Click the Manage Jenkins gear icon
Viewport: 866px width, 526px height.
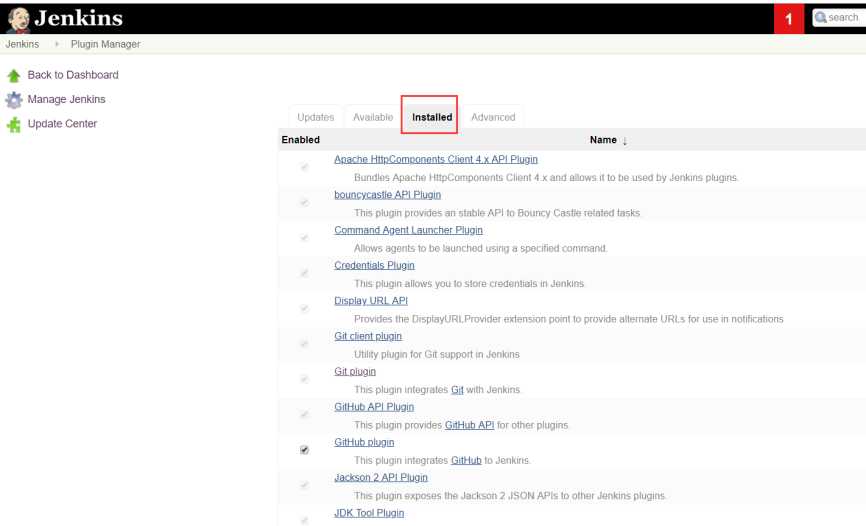click(14, 100)
